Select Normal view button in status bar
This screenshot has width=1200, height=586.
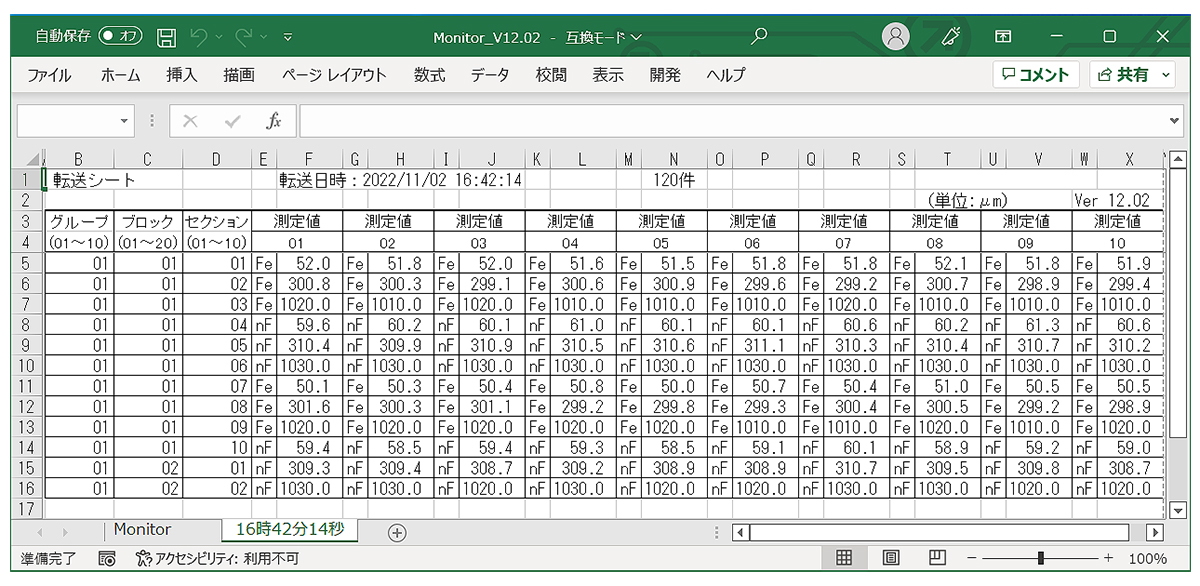[x=844, y=558]
